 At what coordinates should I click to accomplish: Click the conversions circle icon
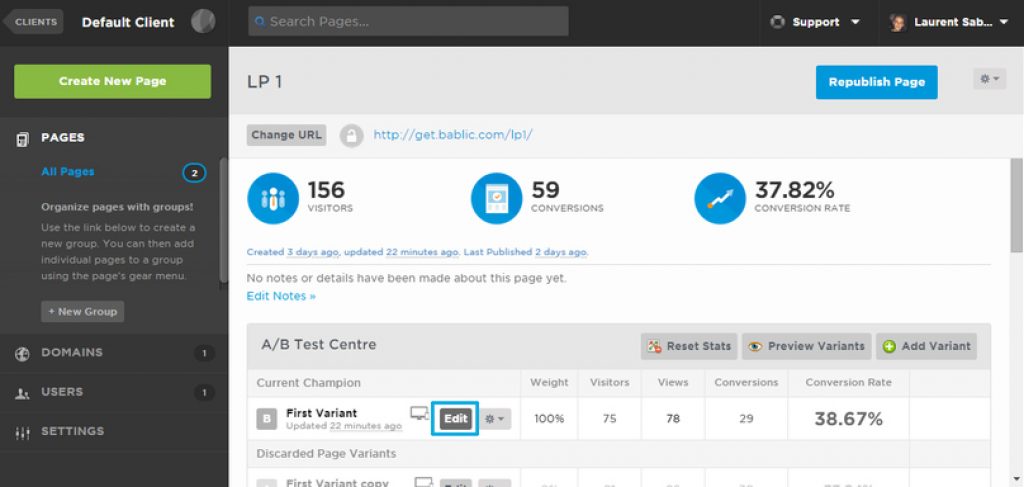tap(497, 198)
